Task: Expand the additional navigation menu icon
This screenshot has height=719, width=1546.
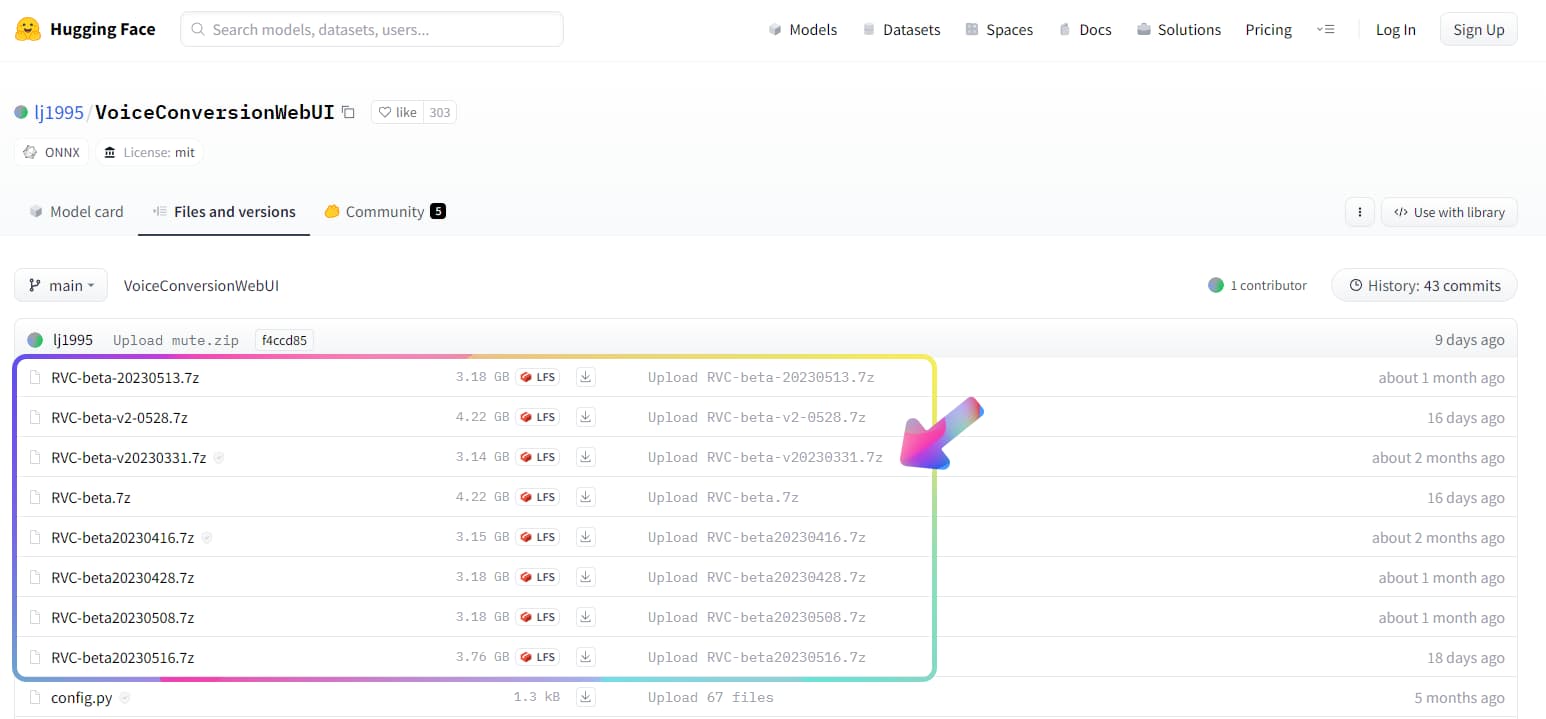Action: pos(1325,29)
